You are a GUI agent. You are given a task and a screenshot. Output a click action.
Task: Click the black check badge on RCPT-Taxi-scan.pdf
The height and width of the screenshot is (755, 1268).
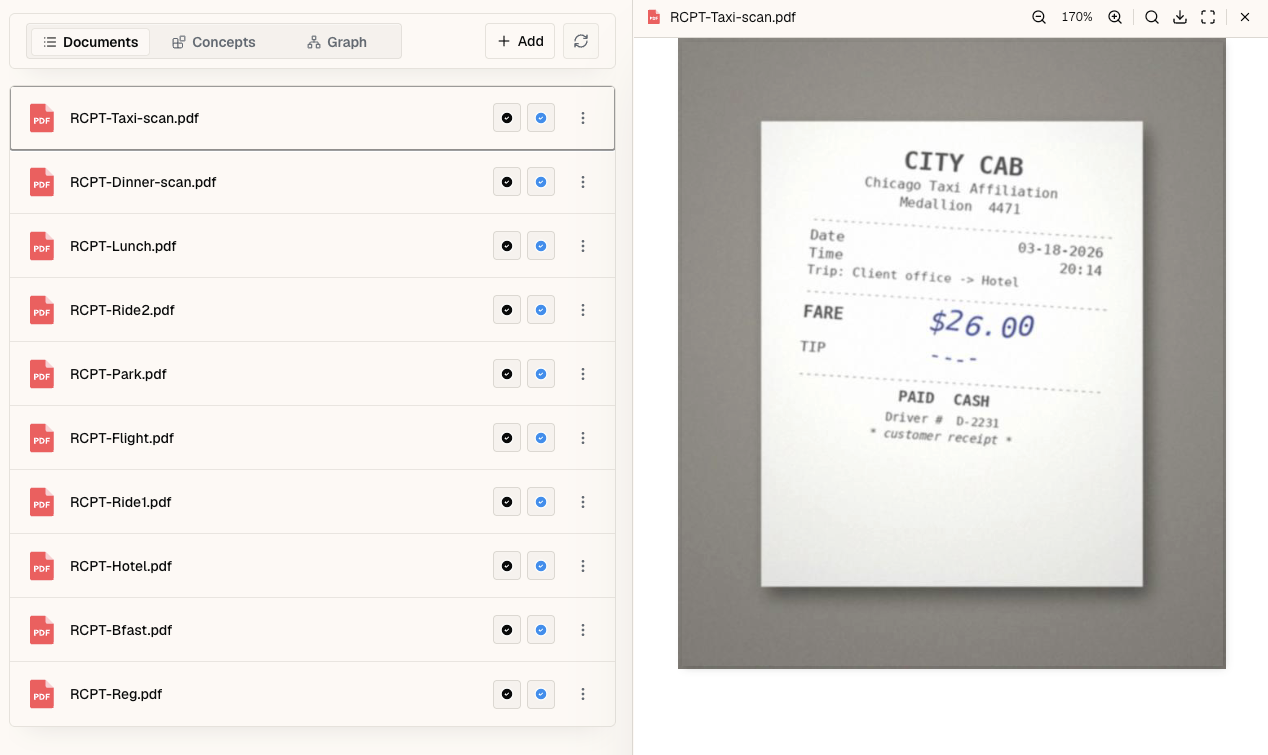pos(507,118)
